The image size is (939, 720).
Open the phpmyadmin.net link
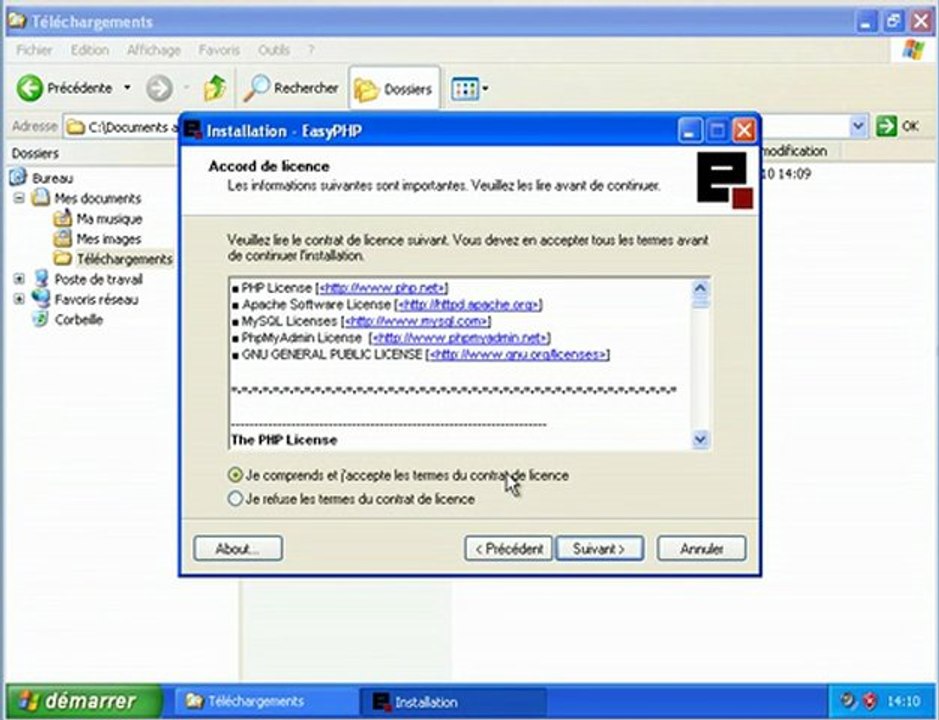click(x=459, y=338)
